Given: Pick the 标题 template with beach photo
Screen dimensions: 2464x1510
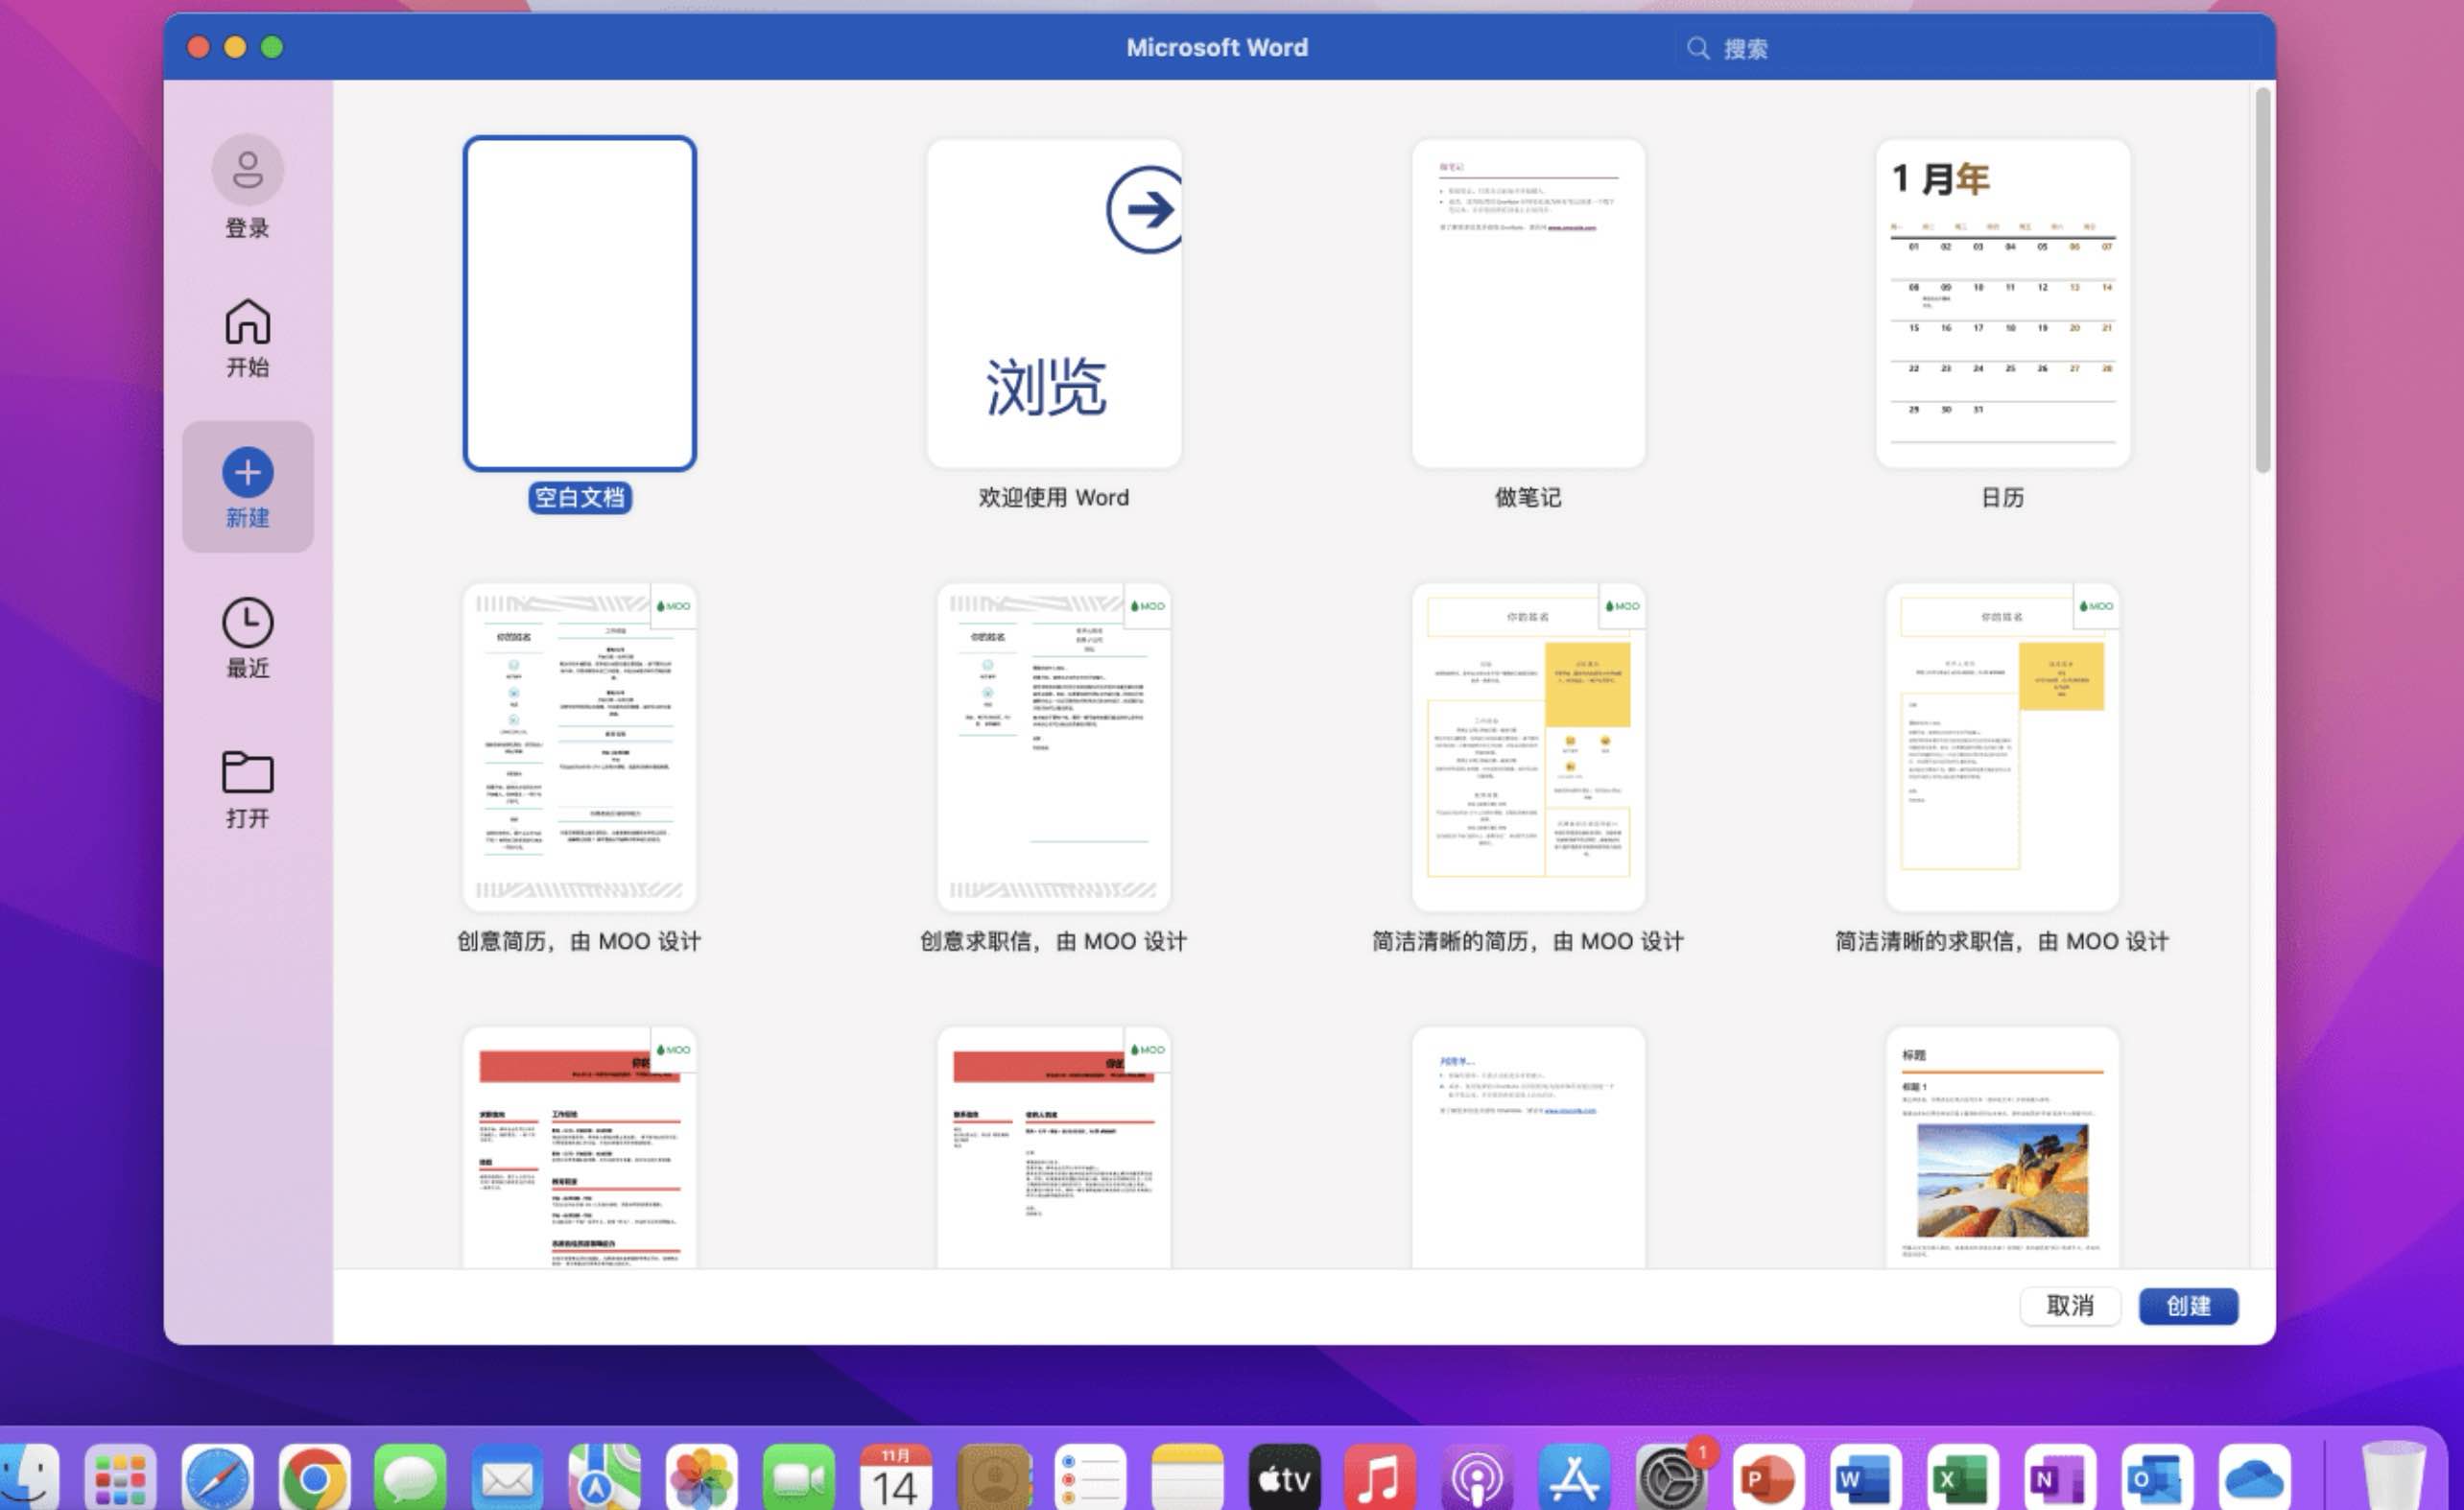Looking at the screenshot, I should (2003, 1148).
